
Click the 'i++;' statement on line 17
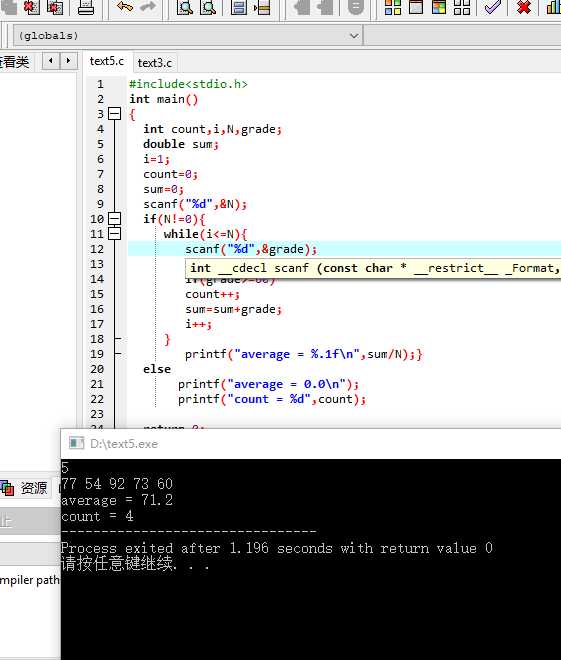point(198,324)
